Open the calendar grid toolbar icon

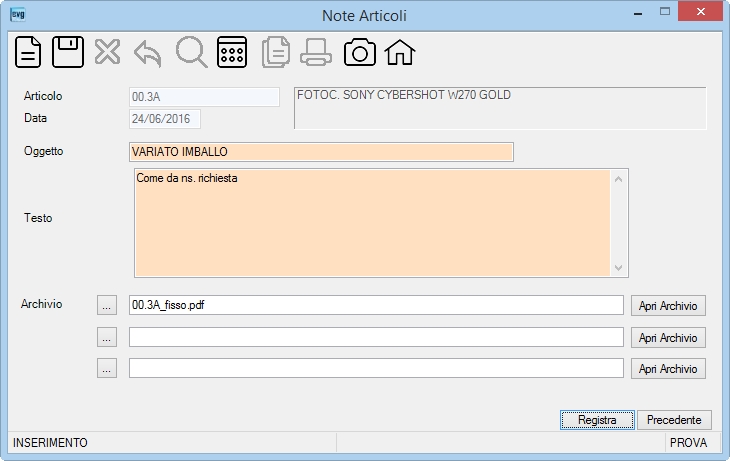pos(232,52)
